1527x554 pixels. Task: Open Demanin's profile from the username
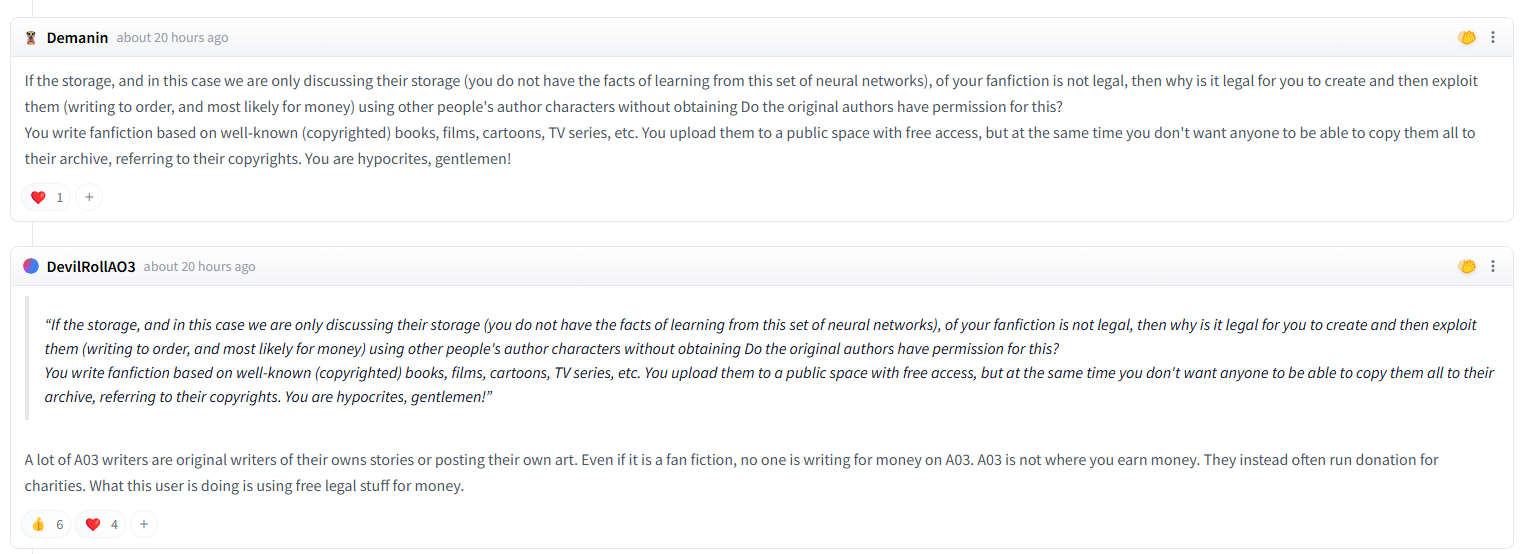[77, 38]
